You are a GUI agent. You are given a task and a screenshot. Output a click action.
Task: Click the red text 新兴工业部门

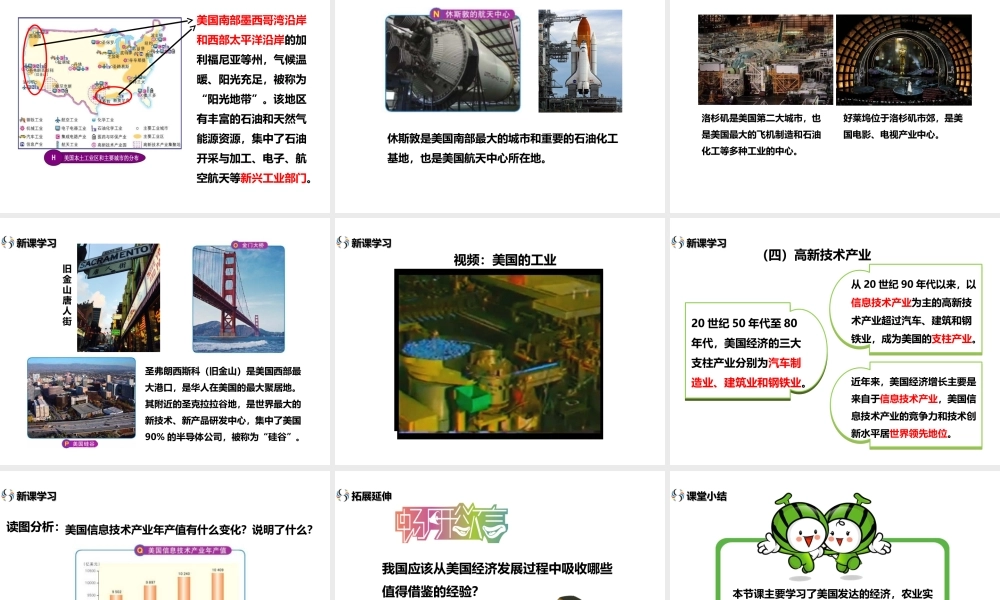click(x=273, y=178)
